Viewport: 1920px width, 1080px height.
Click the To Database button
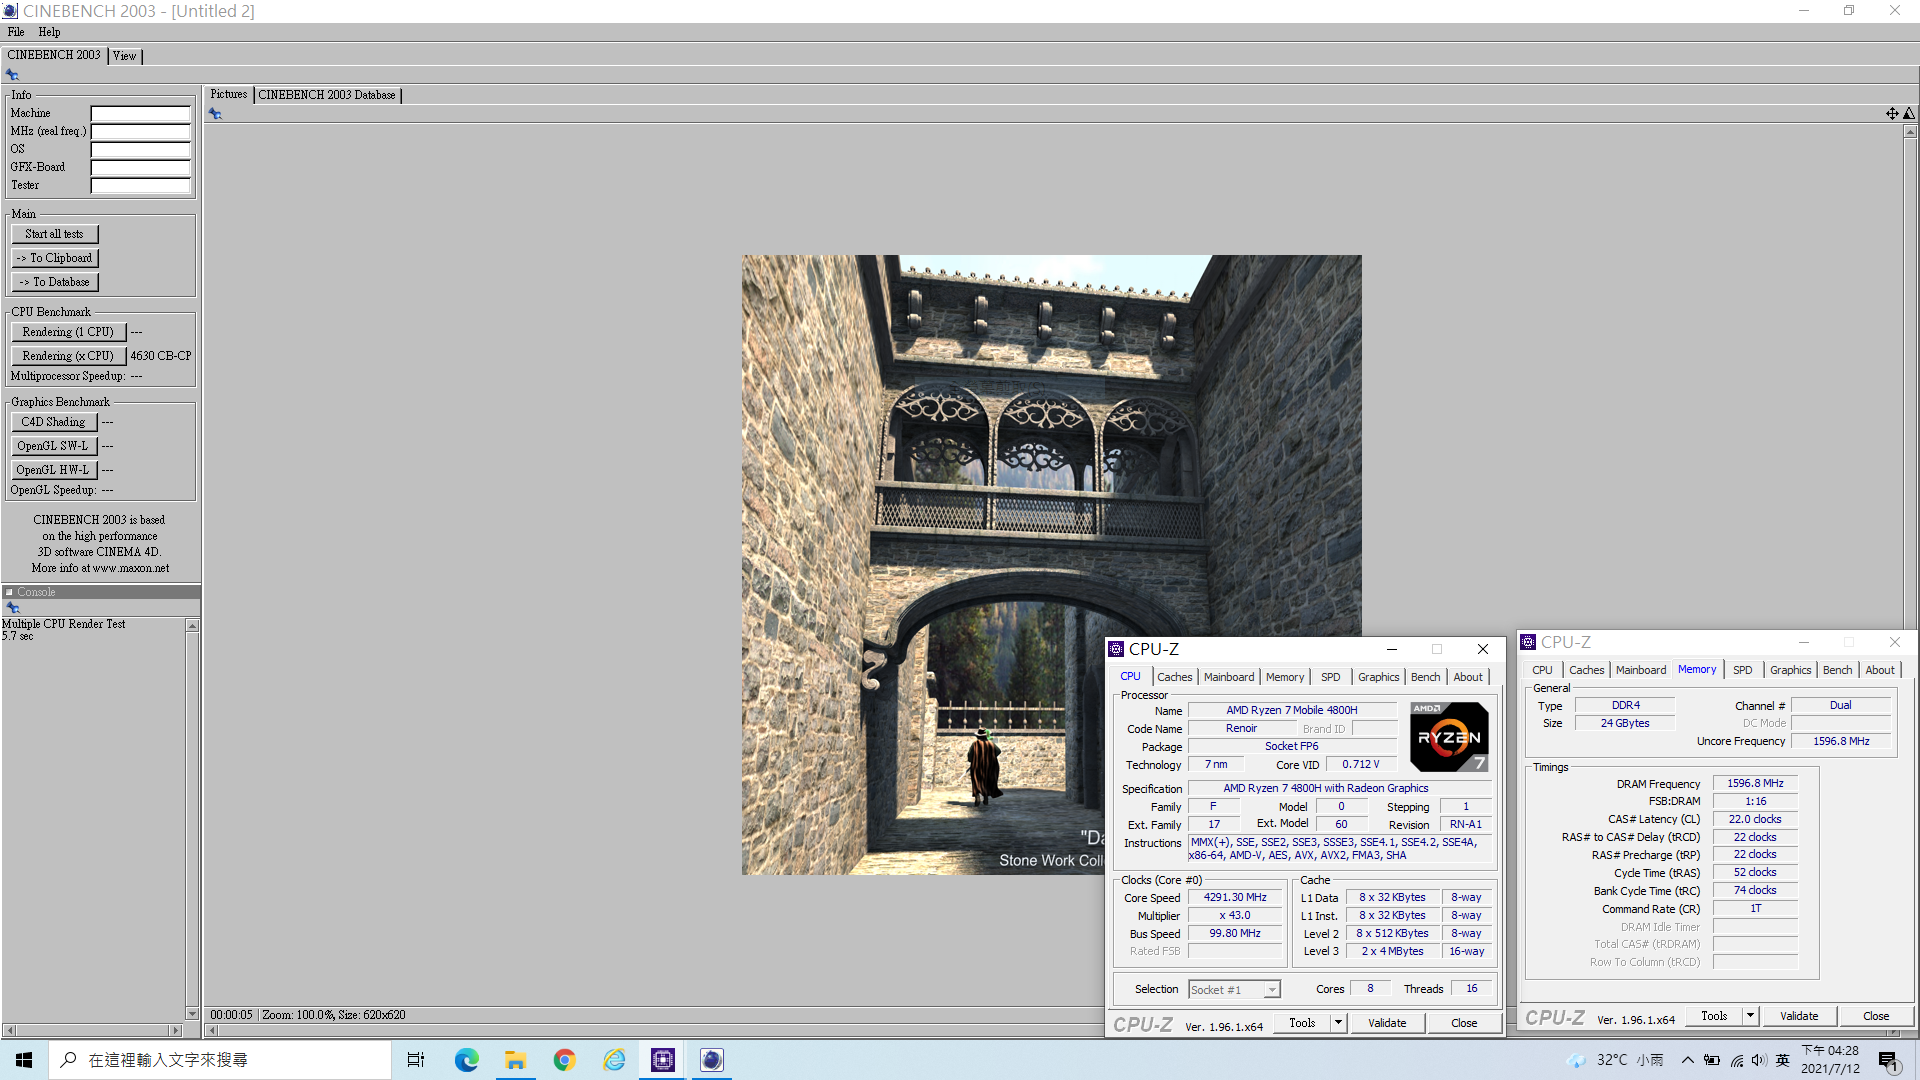54,282
